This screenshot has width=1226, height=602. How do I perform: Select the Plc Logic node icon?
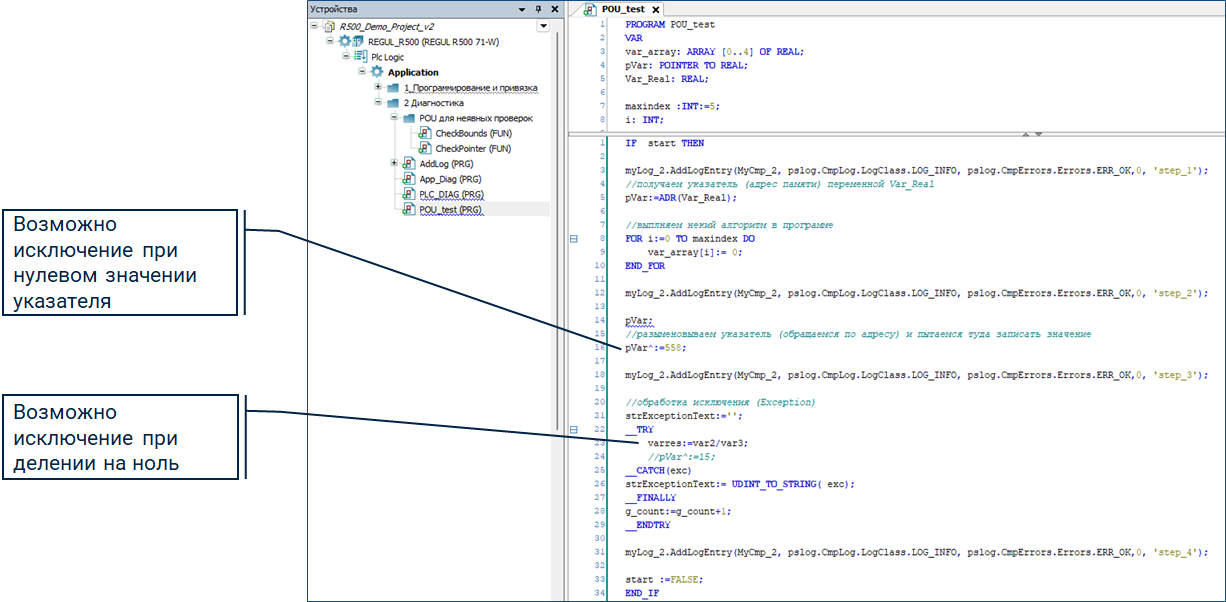(x=361, y=57)
